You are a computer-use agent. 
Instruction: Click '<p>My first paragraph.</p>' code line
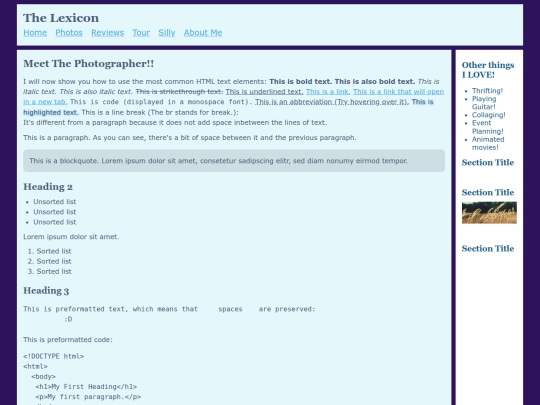point(88,397)
